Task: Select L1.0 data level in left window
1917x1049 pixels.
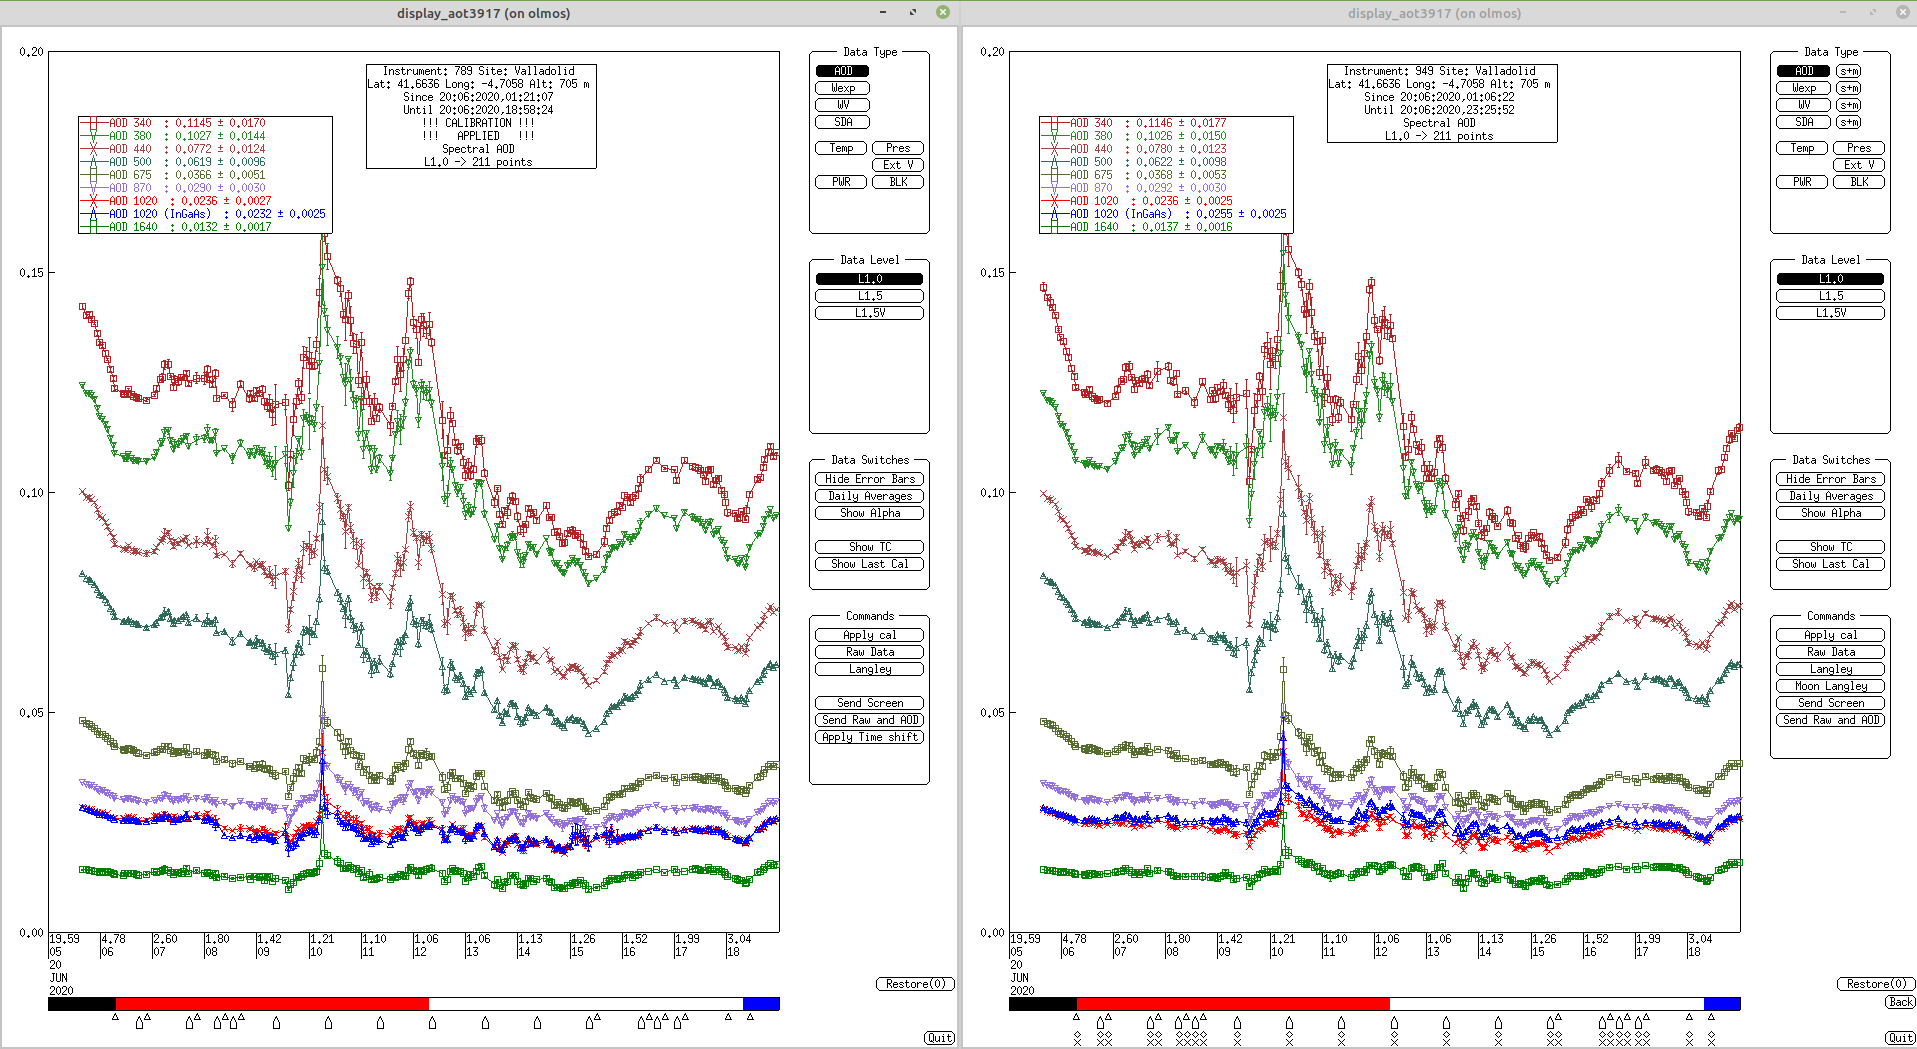Action: (x=869, y=279)
